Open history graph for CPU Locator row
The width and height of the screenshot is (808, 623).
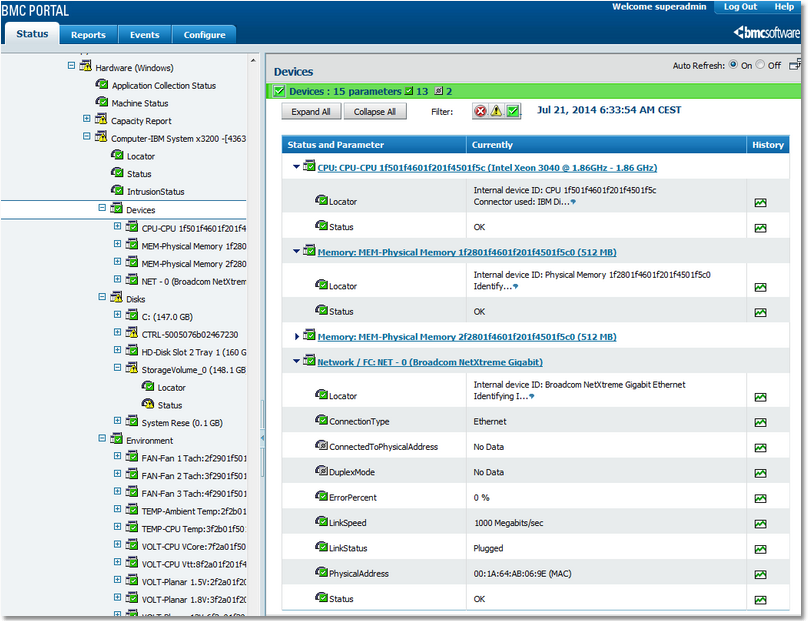click(x=760, y=202)
